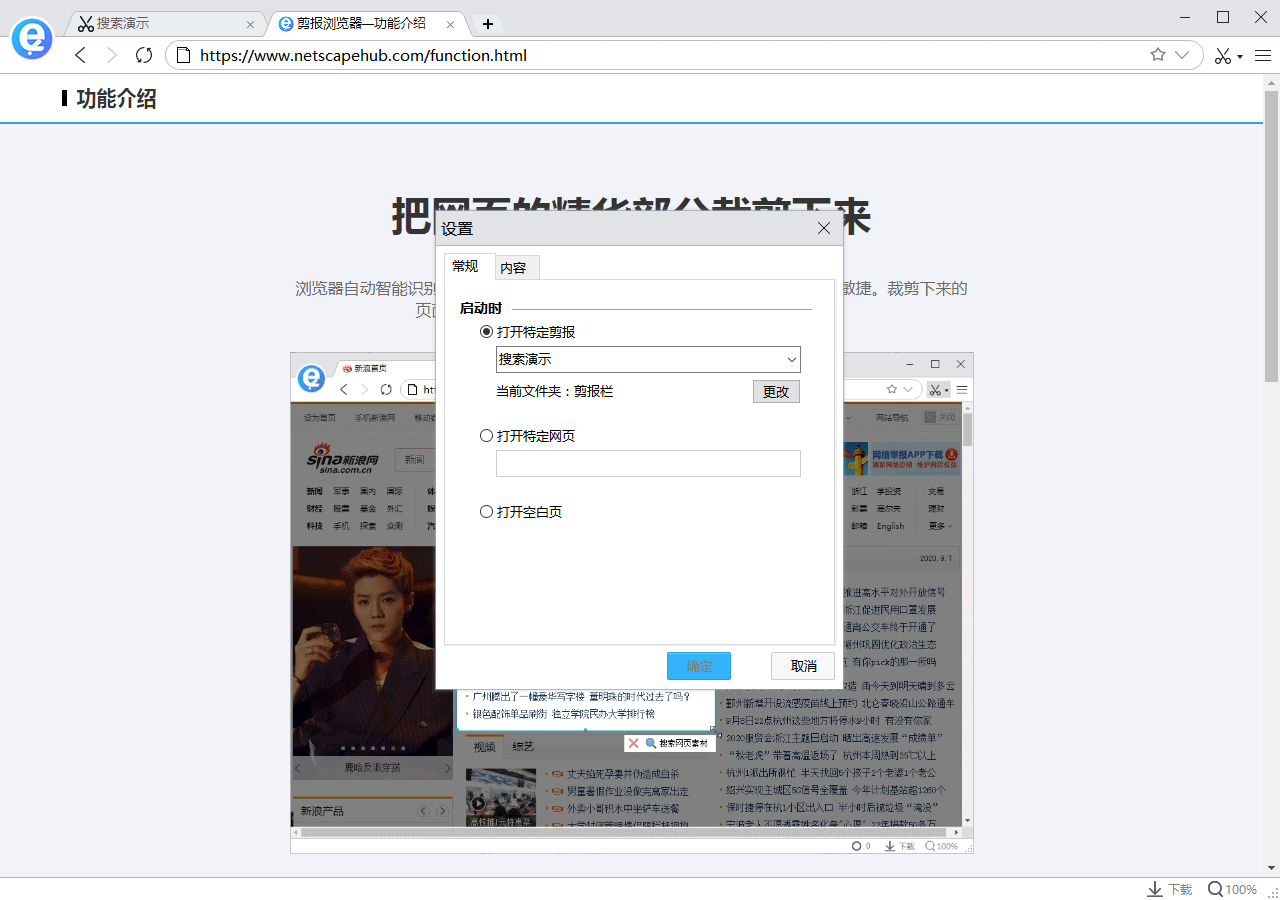Go back with the back arrow
The width and height of the screenshot is (1280, 900).
click(80, 55)
